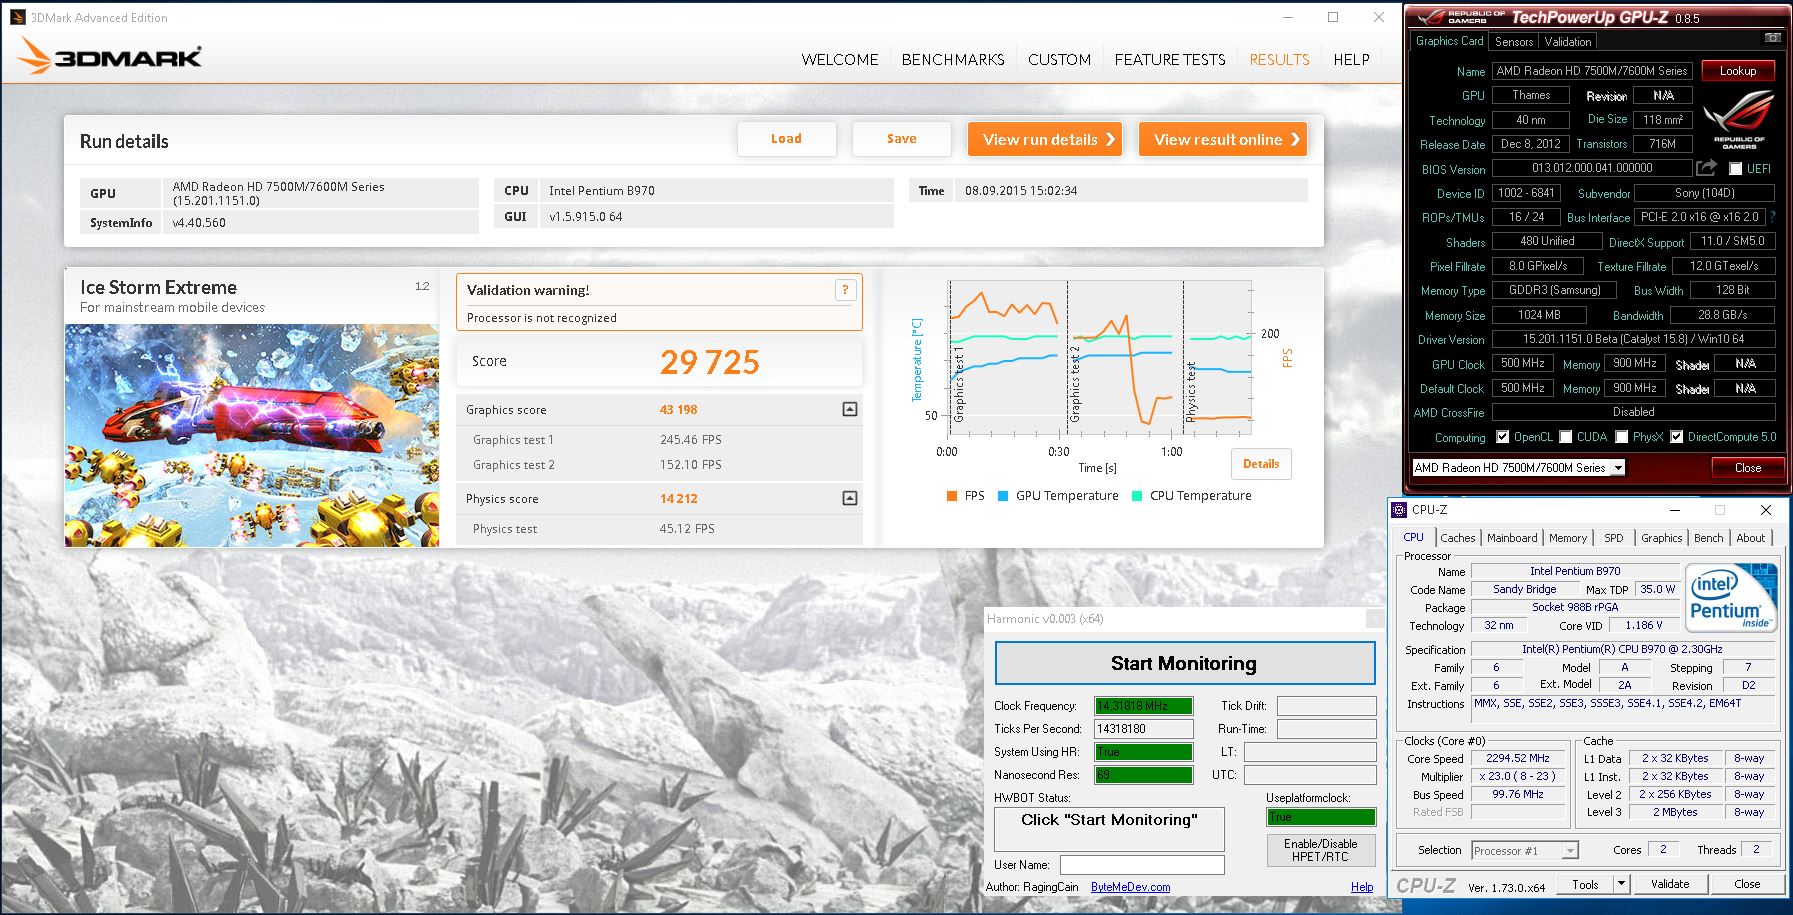Click the Start Monitoring button in Harmonic

click(x=1184, y=663)
